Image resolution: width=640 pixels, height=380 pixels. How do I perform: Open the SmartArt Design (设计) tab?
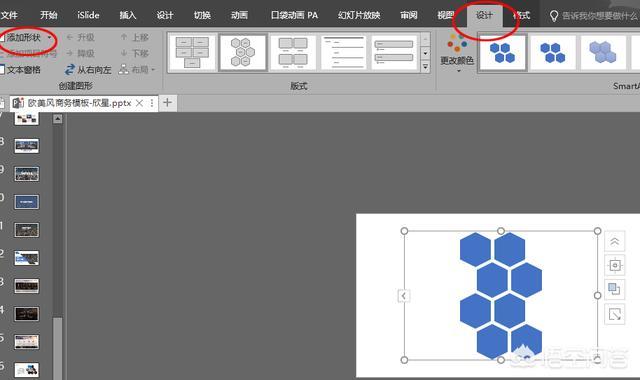(x=484, y=15)
